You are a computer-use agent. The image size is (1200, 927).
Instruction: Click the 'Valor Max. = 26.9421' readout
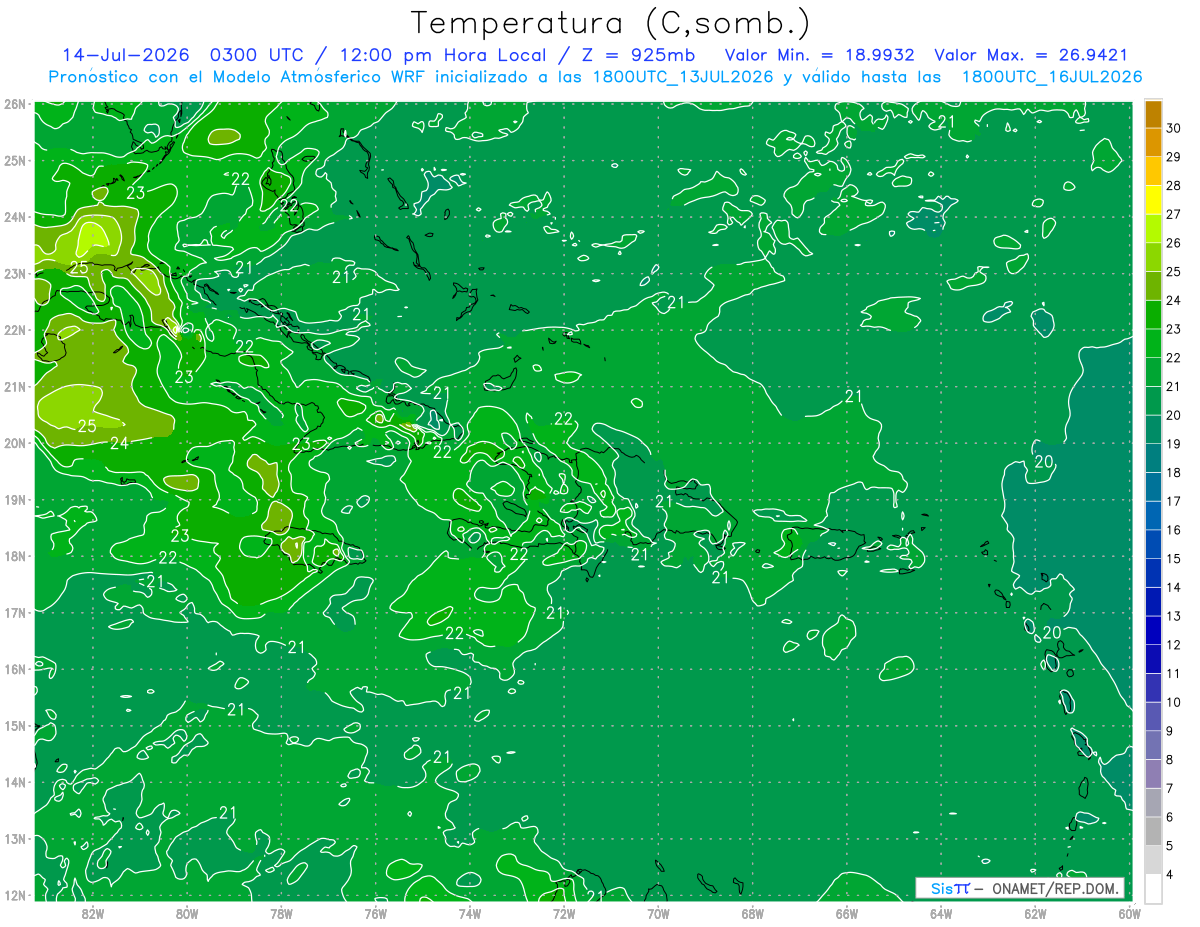click(x=1031, y=55)
